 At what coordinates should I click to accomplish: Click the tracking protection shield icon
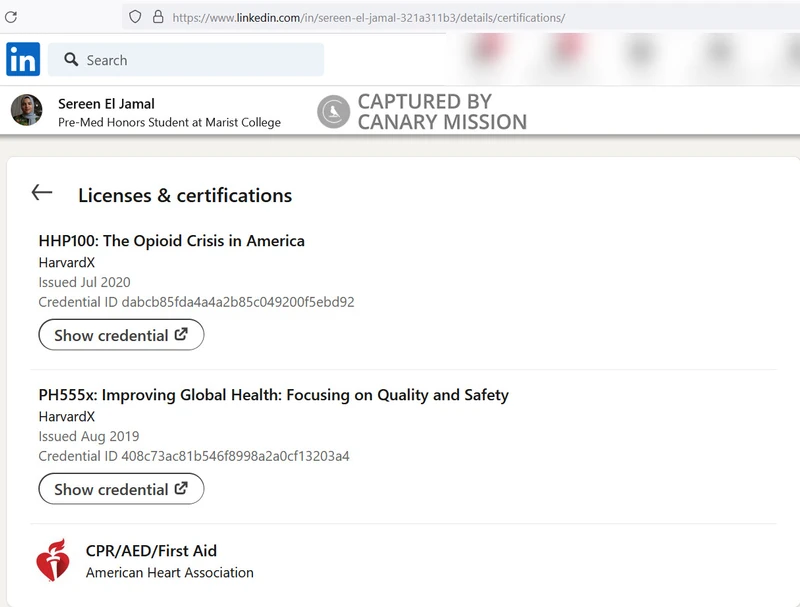pos(135,17)
